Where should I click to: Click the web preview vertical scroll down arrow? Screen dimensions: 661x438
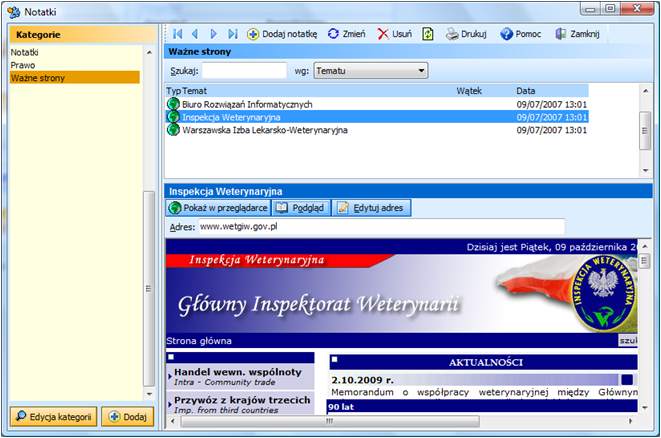(645, 408)
